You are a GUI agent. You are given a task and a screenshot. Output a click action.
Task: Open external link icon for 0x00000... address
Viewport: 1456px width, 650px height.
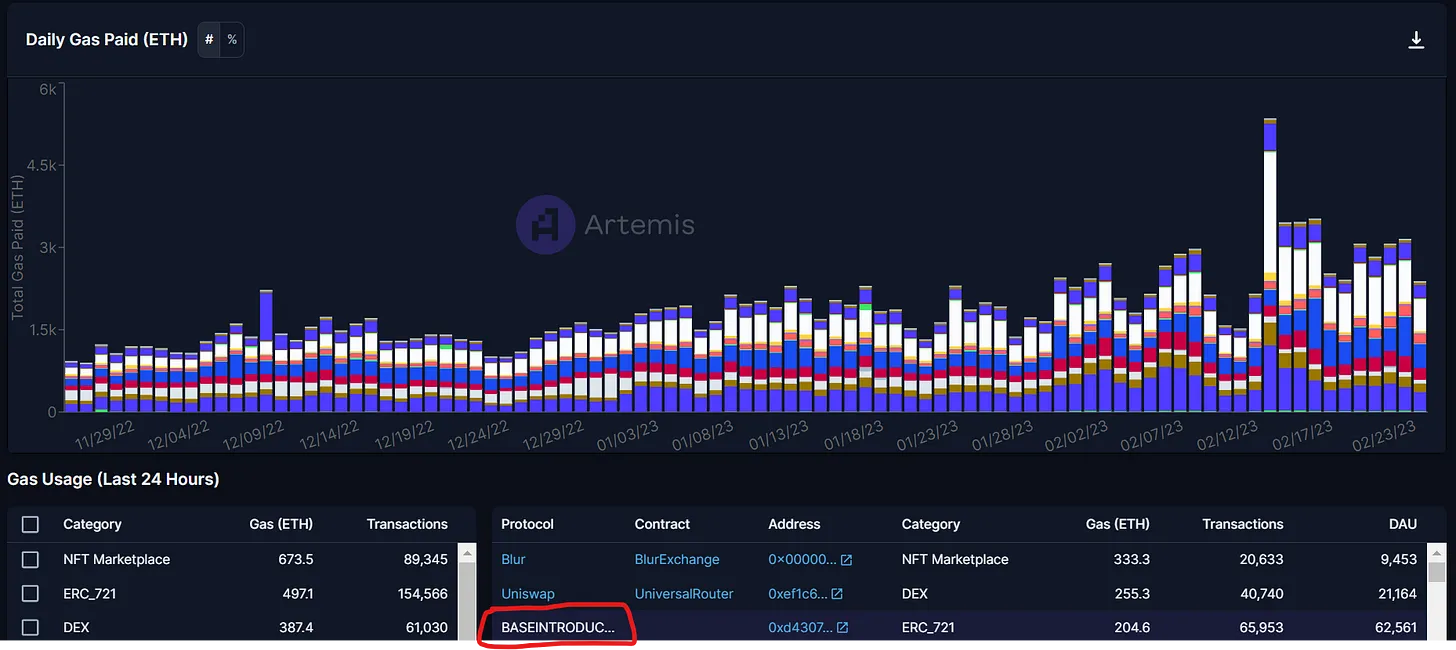(x=846, y=560)
